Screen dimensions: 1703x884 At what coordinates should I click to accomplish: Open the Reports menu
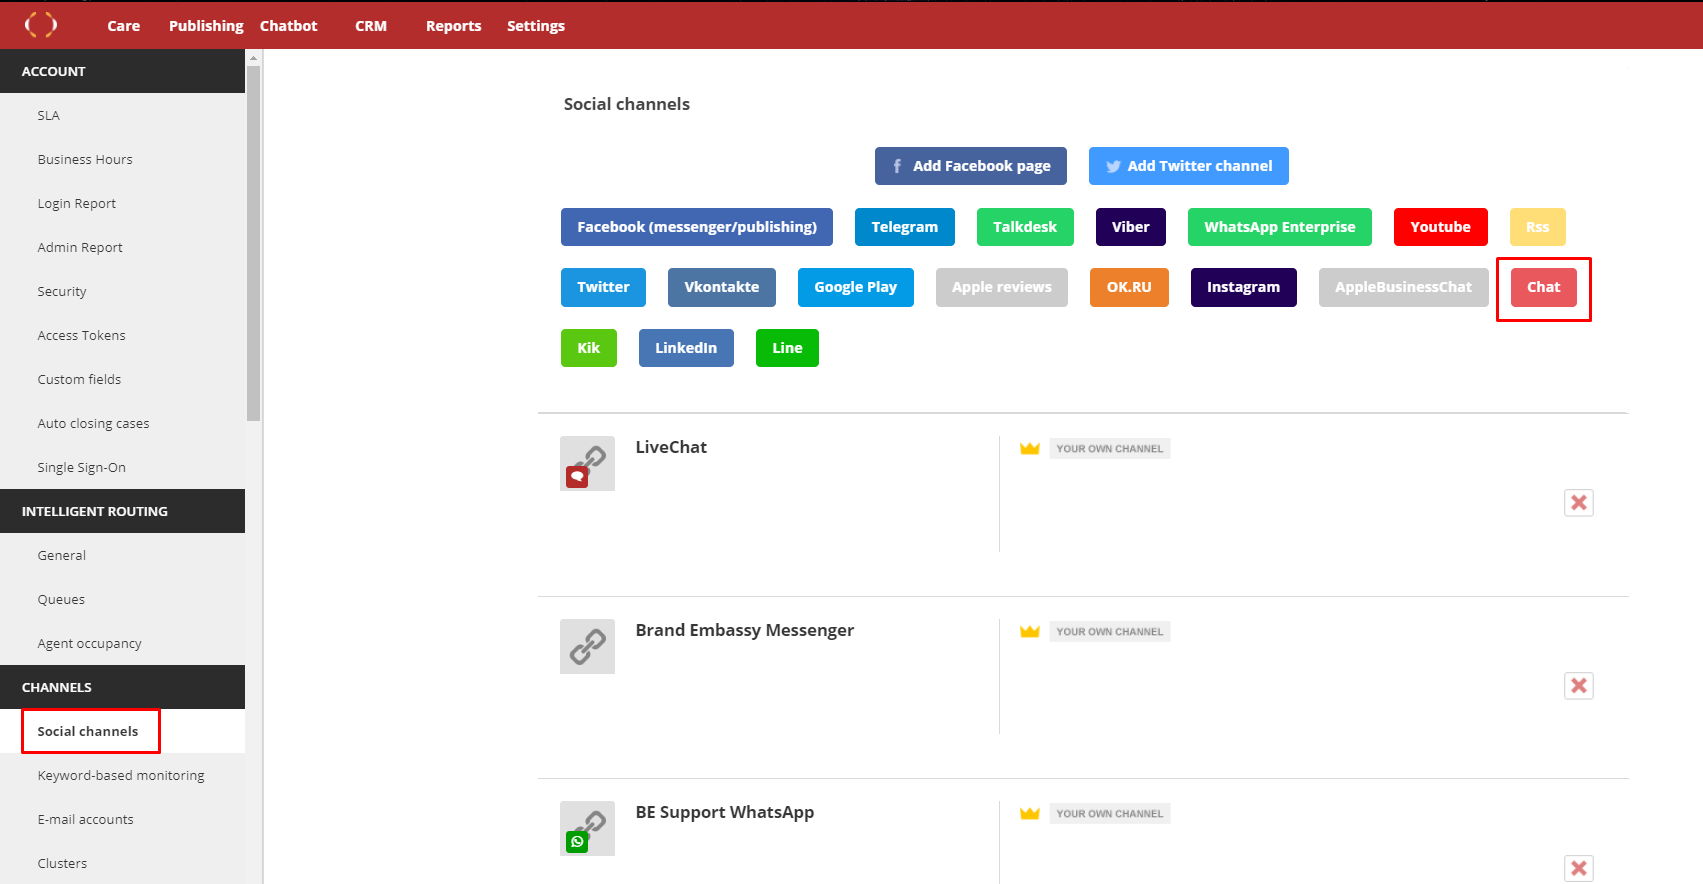(x=454, y=26)
